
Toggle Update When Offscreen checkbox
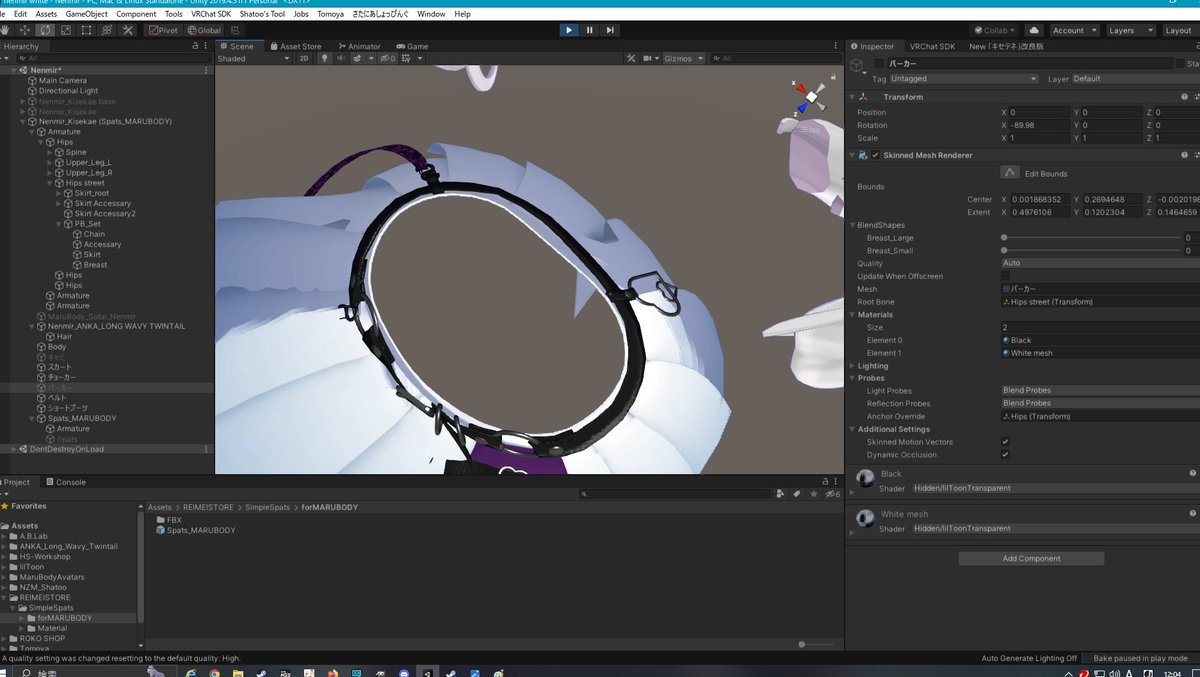point(1005,276)
